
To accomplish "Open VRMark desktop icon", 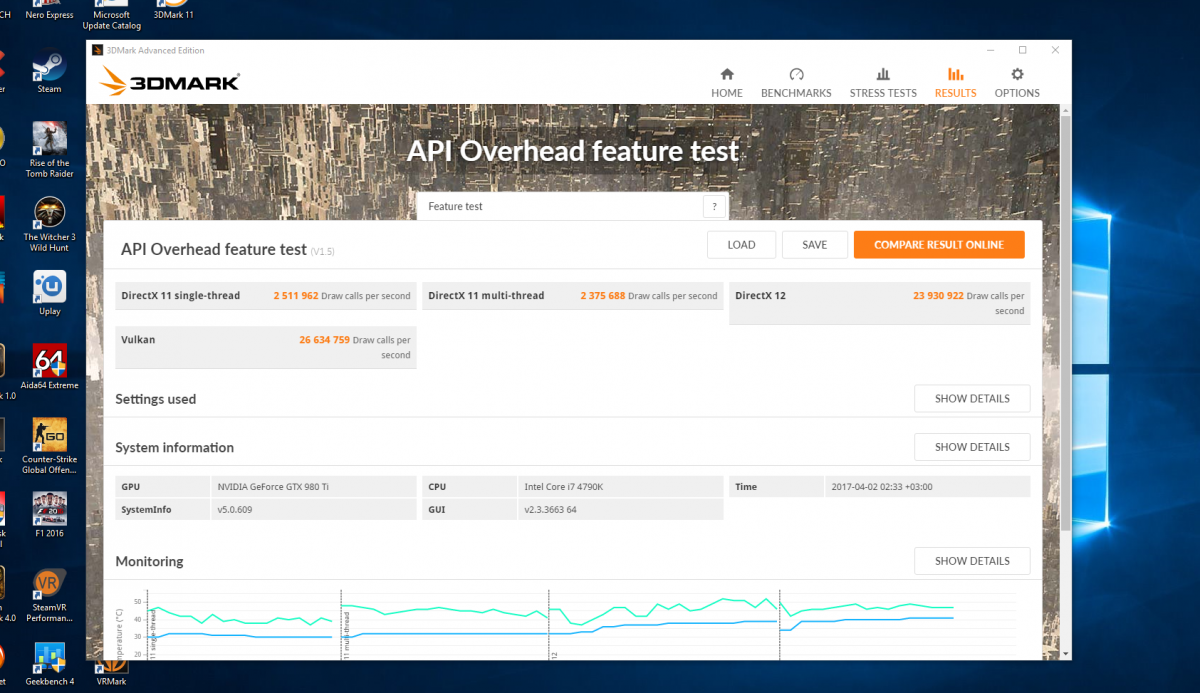I will tap(111, 671).
